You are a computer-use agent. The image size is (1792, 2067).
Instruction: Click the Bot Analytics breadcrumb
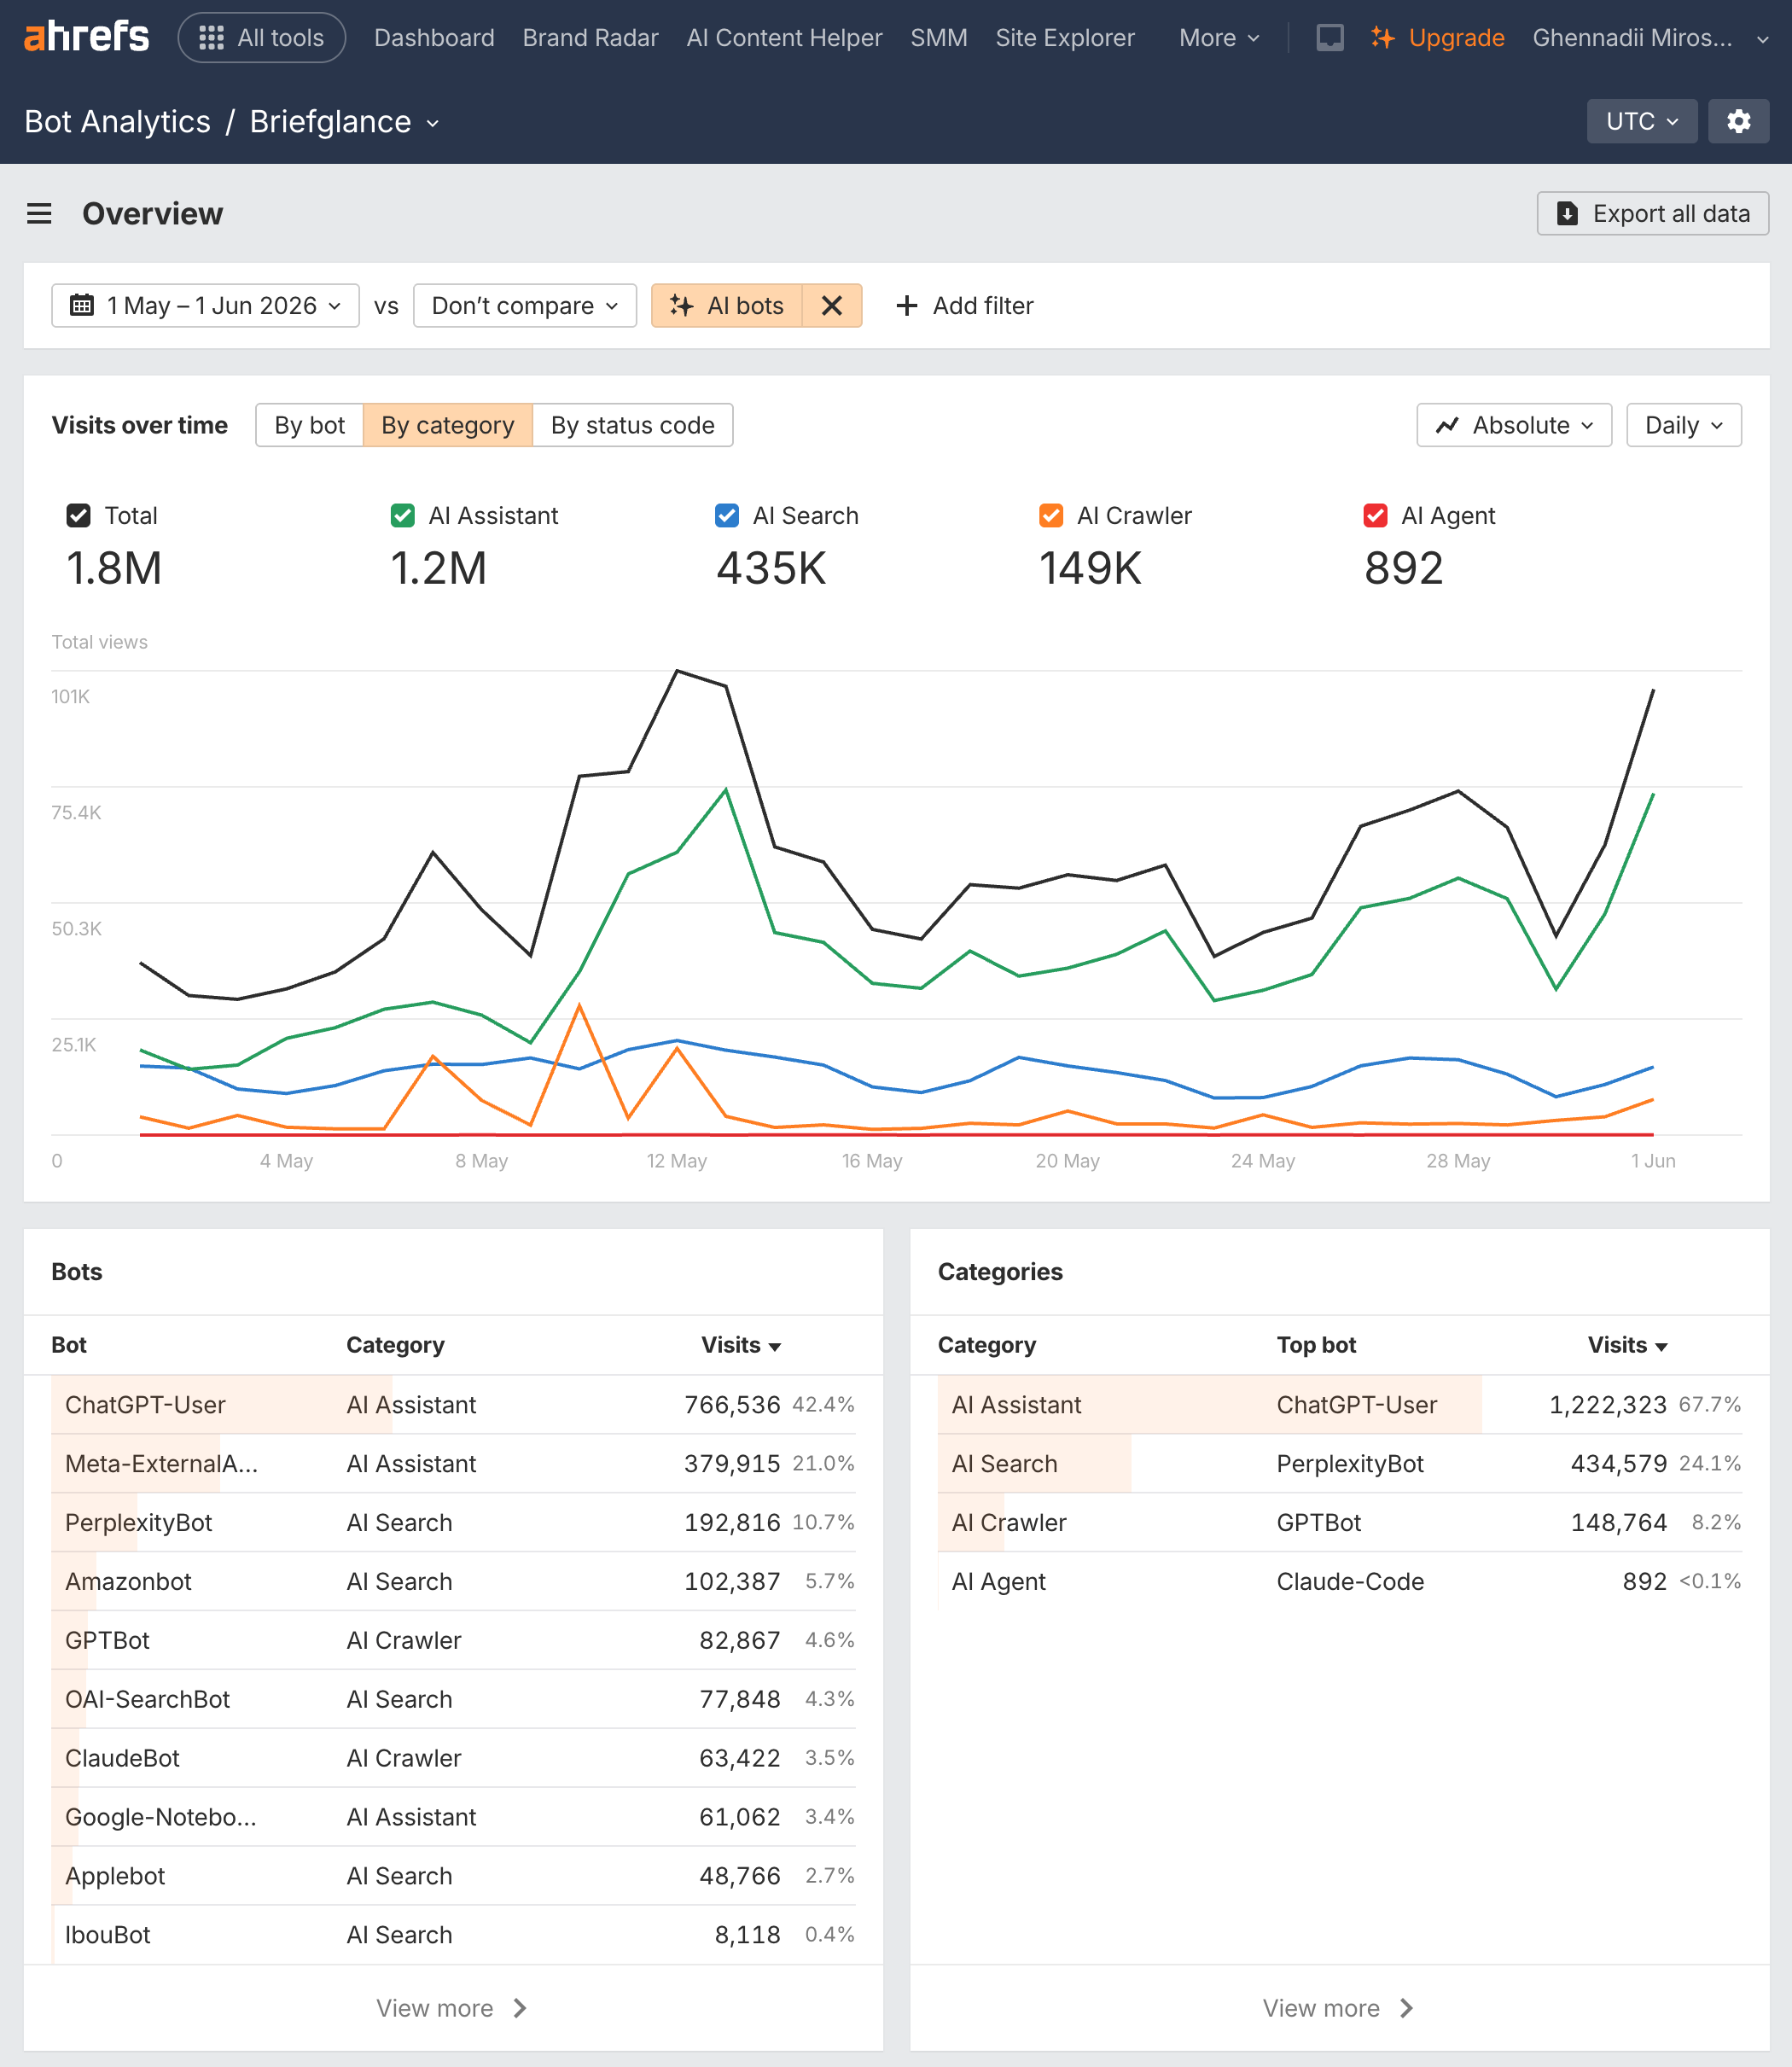[117, 122]
